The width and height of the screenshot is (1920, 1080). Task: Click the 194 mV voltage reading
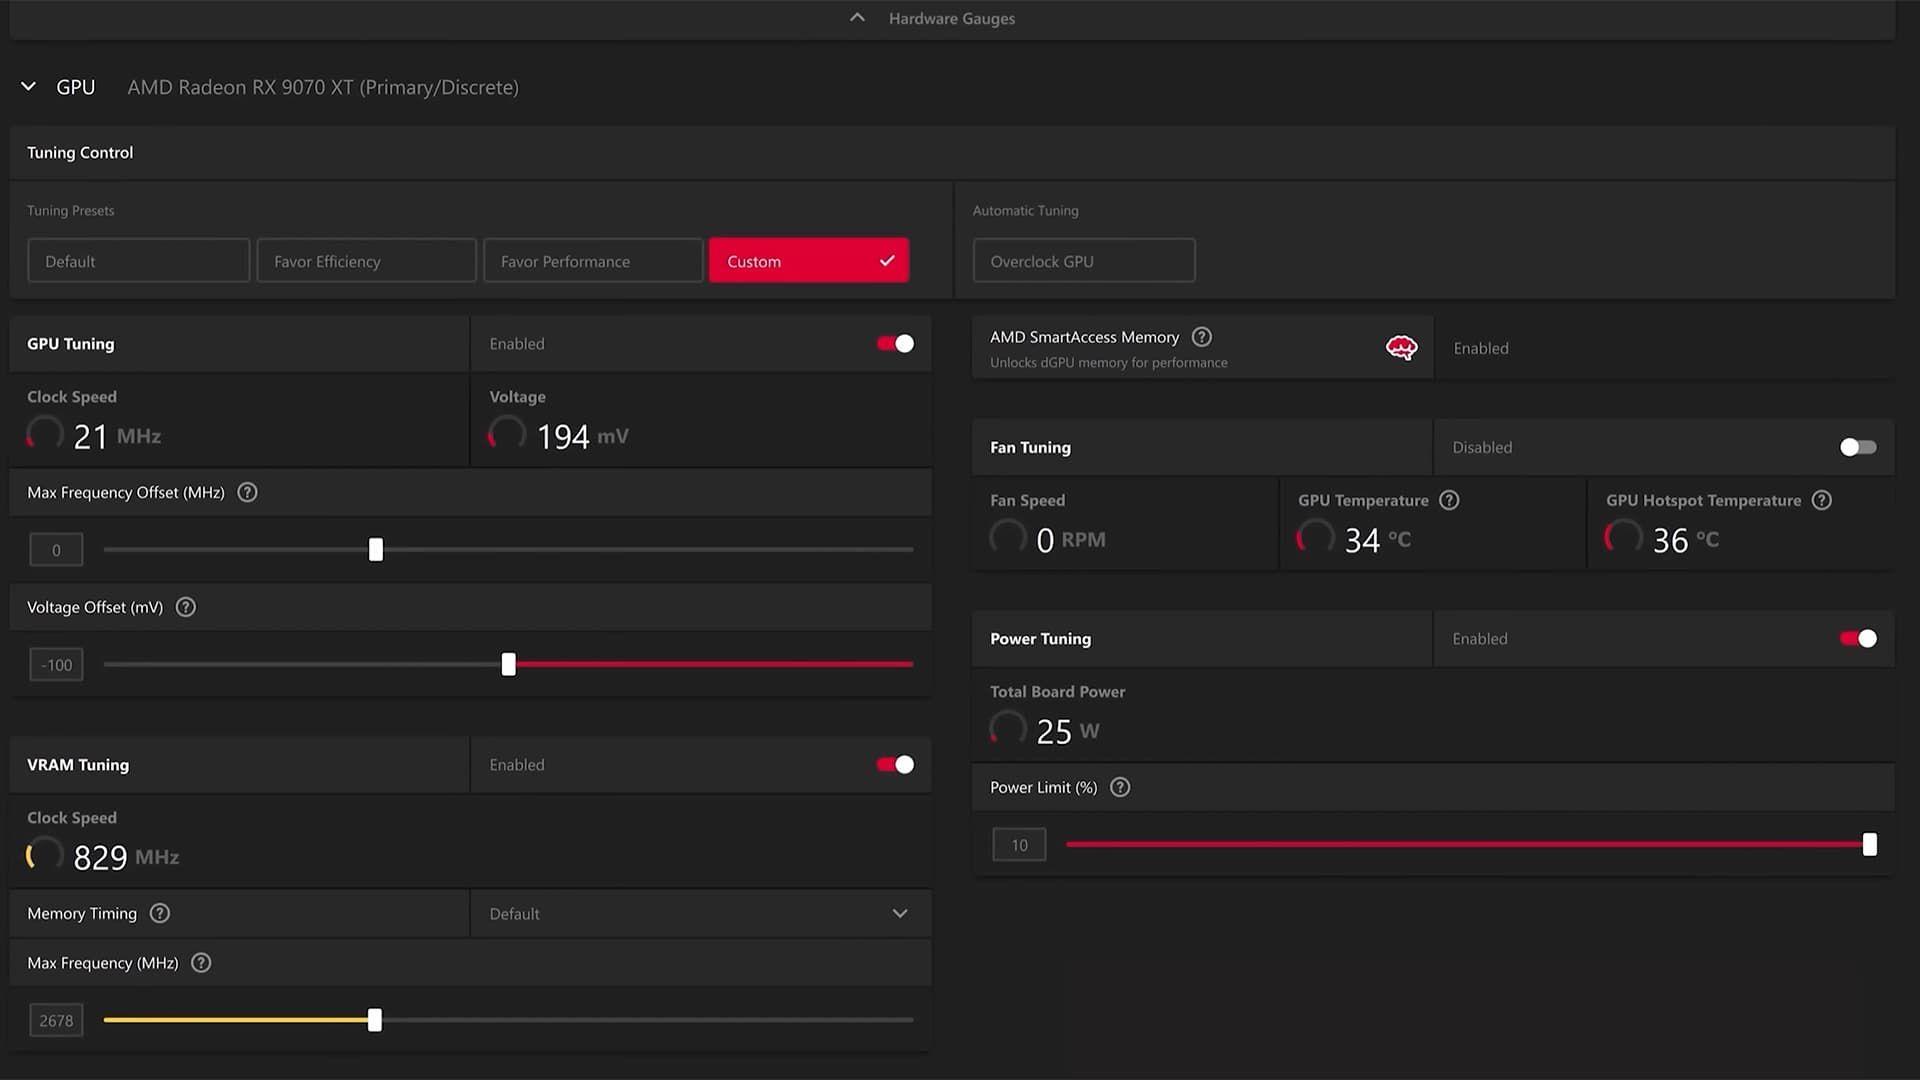(x=583, y=436)
